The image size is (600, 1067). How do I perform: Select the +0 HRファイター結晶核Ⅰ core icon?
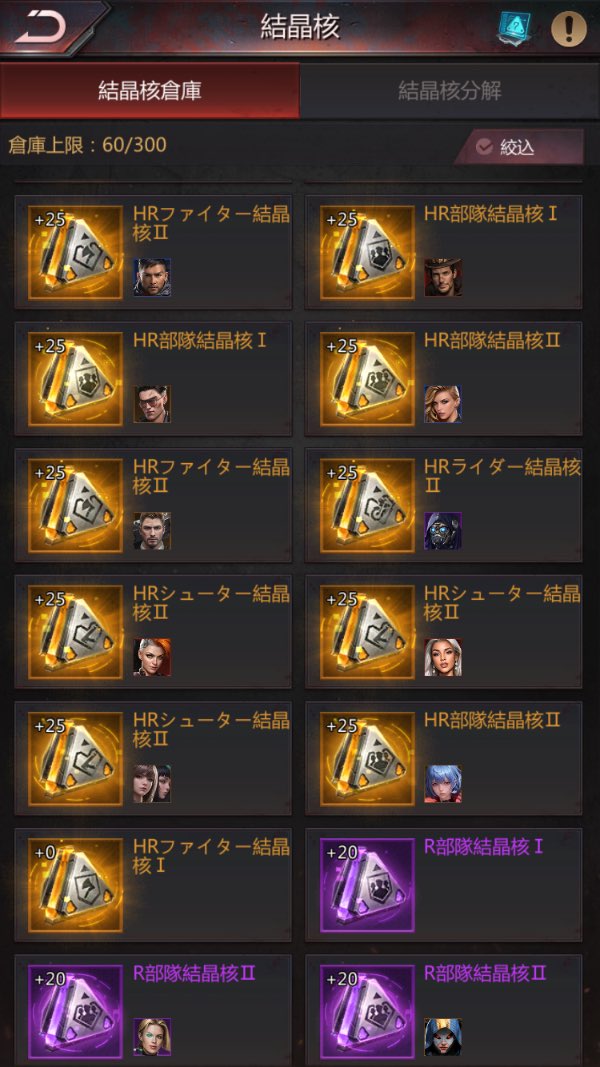(76, 885)
